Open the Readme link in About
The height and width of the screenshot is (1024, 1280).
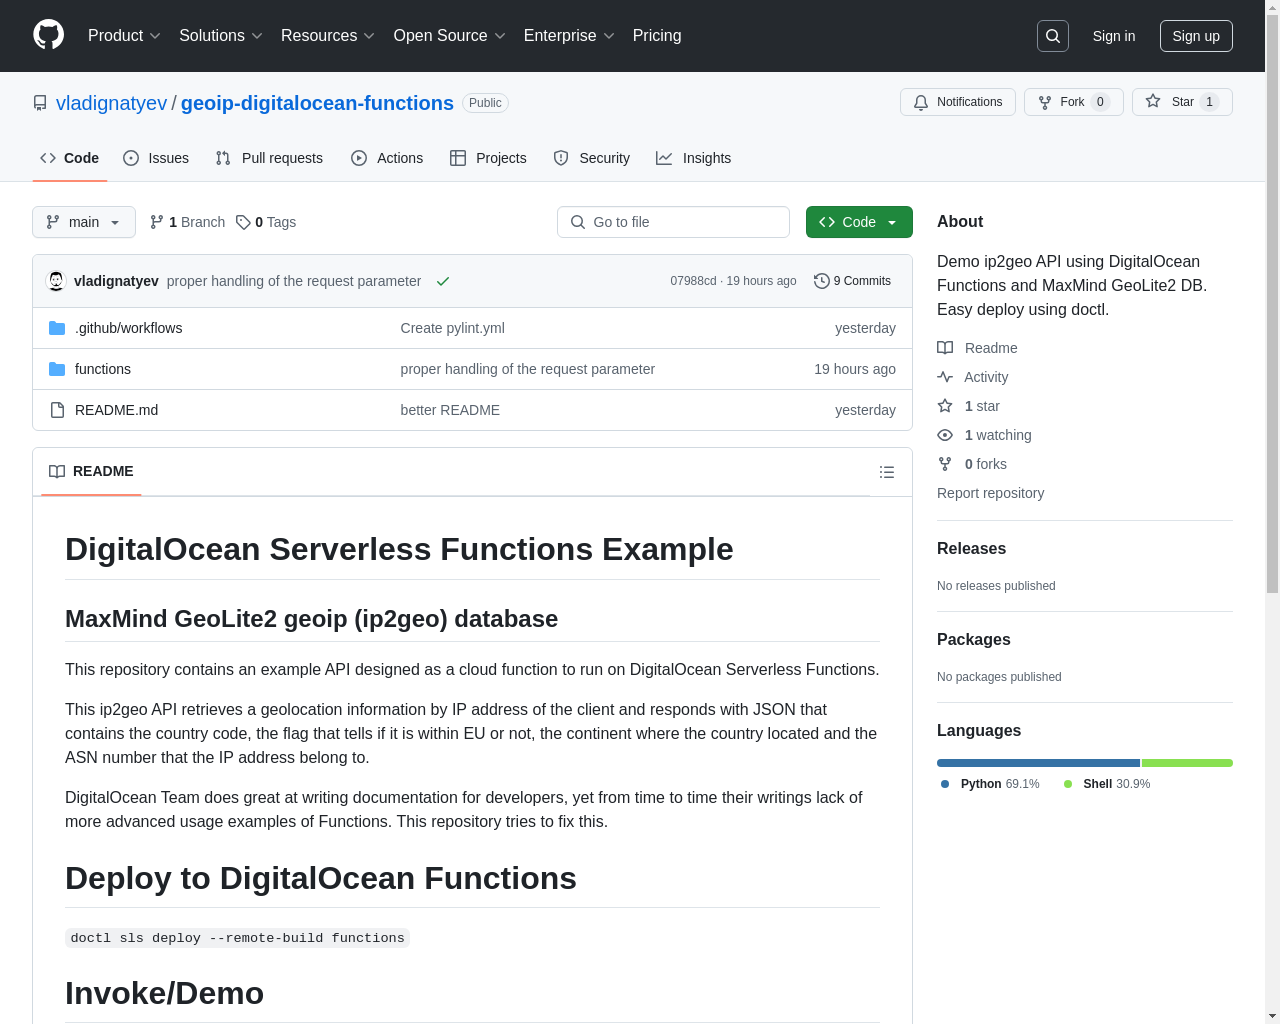coord(977,348)
